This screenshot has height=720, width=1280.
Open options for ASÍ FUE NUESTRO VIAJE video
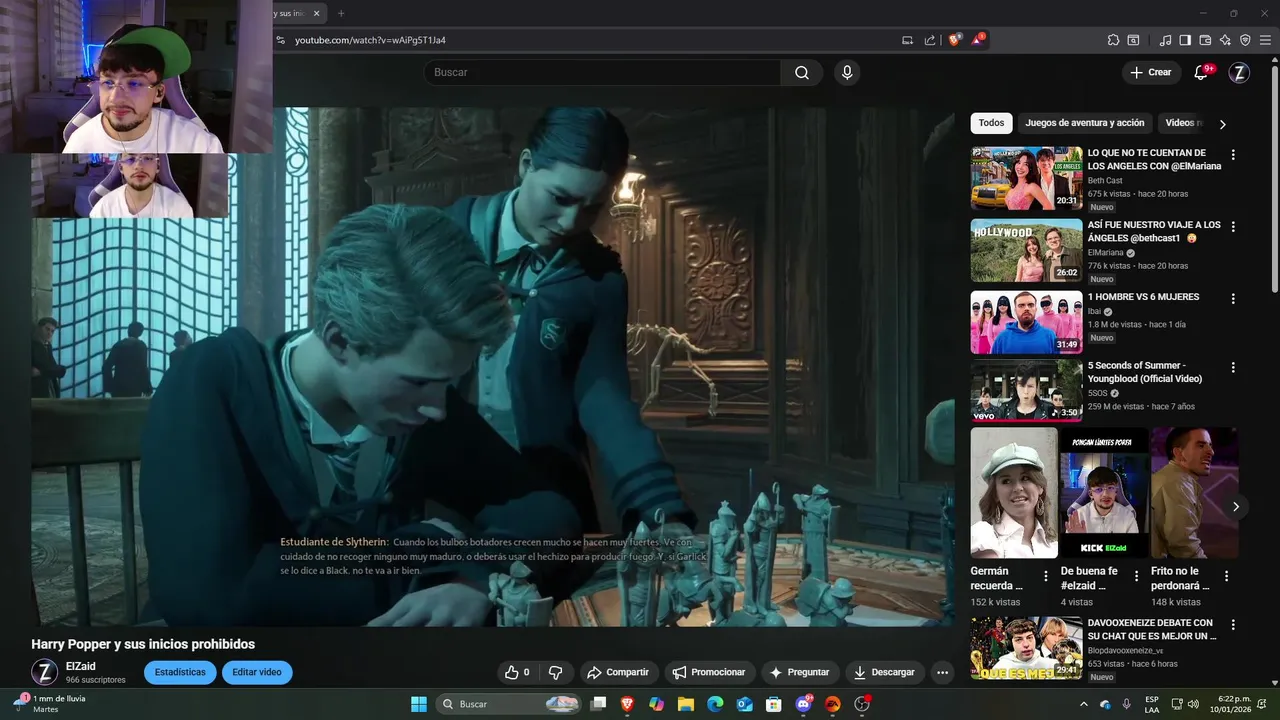[1233, 227]
